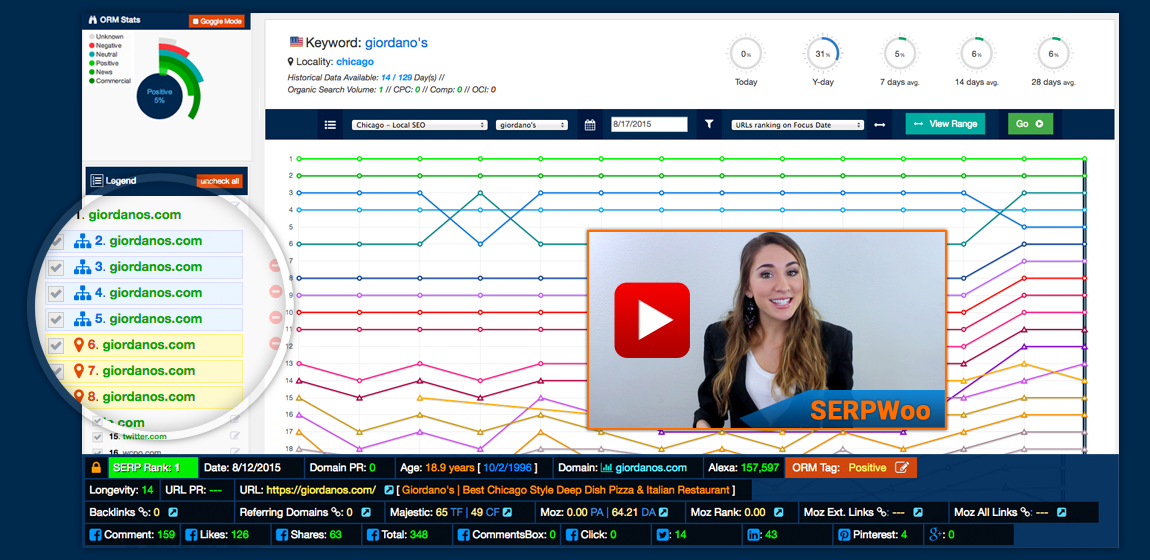Viewport: 1150px width, 560px height.
Task: Click the date field showing 8/17/2015
Action: [649, 125]
